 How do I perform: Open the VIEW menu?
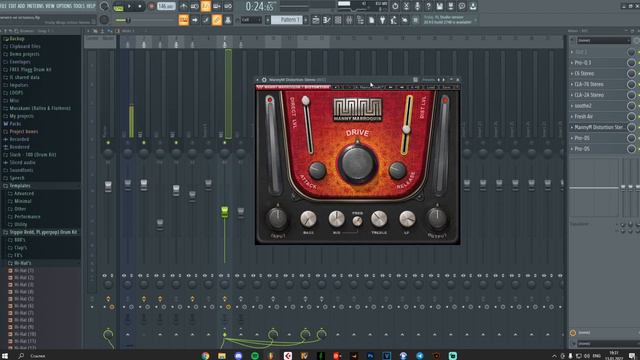50,6
